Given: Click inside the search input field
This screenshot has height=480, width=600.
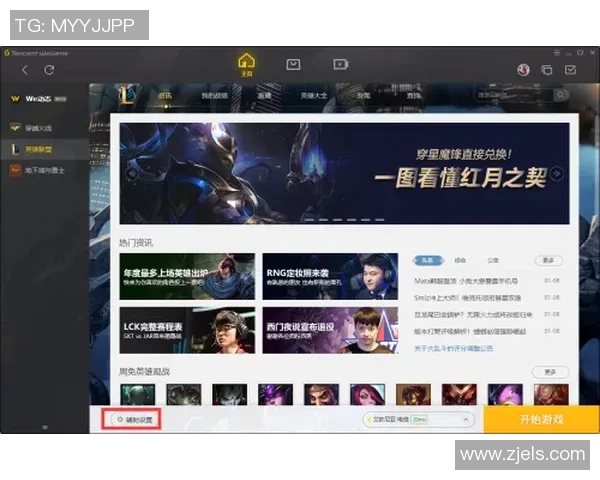Looking at the screenshot, I should (x=513, y=95).
